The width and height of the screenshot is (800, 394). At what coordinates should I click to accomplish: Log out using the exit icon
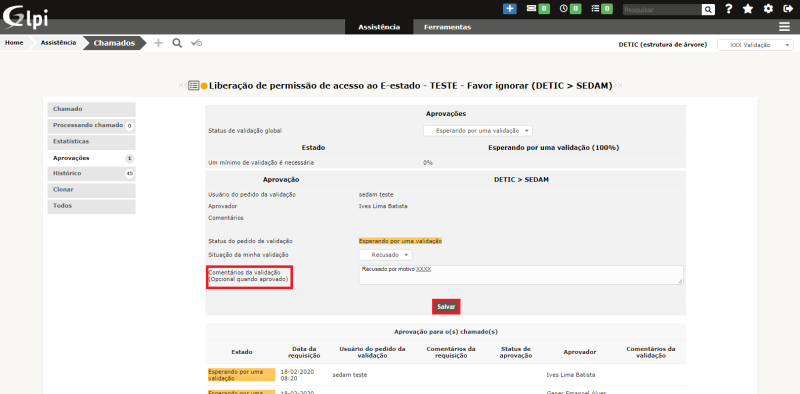click(x=788, y=9)
